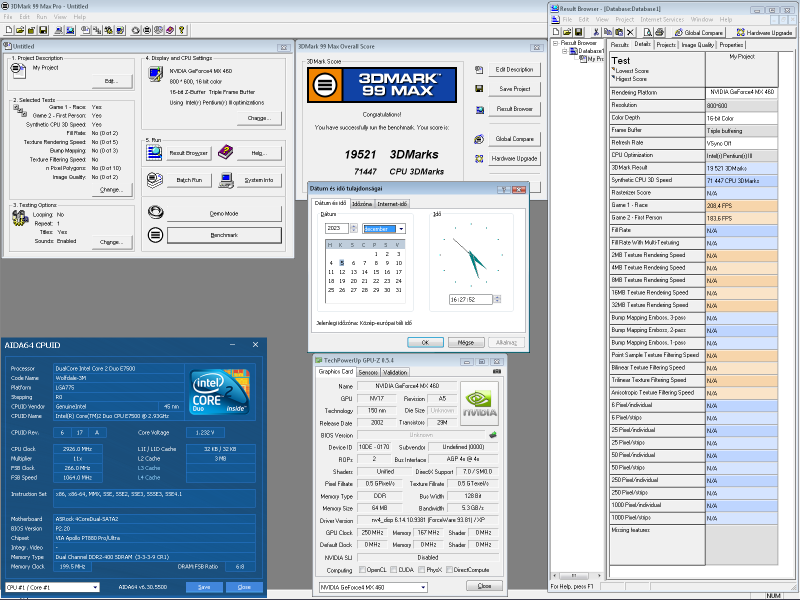Switch to Internet-idő tab in date dialog
Viewport: 800px width, 600px height.
392,204
